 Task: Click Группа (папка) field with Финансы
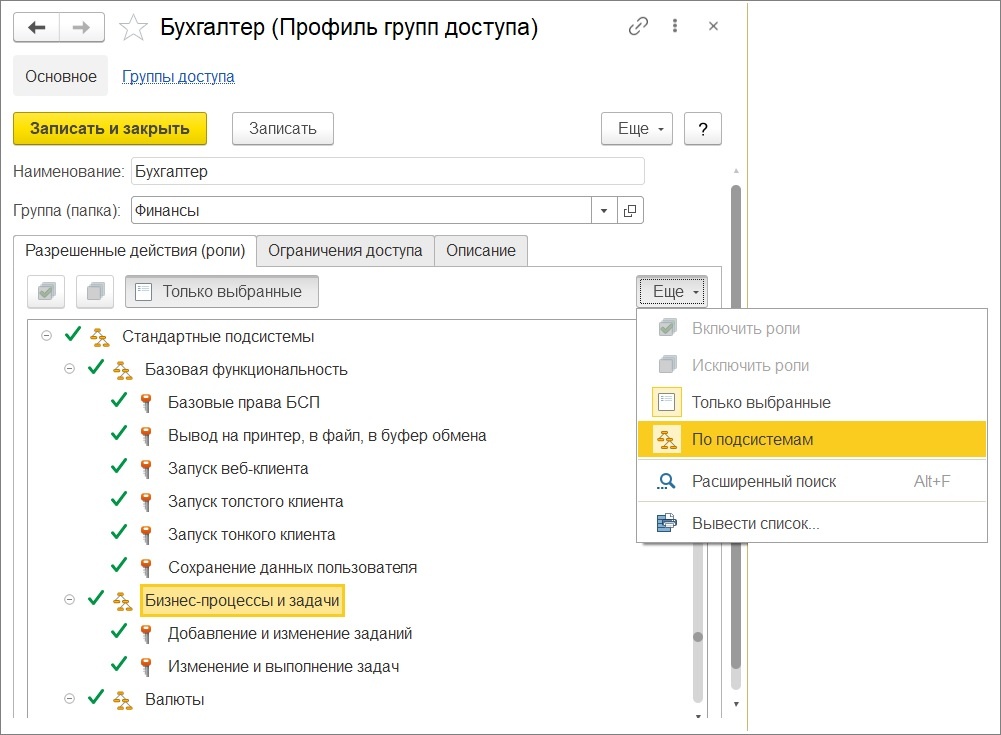click(361, 211)
